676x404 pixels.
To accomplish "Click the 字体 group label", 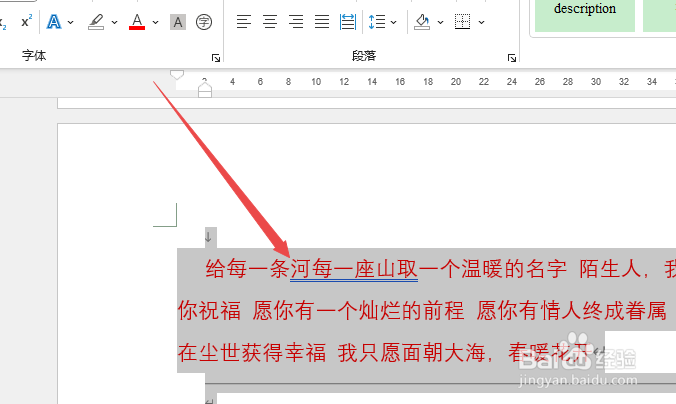I will pyautogui.click(x=34, y=56).
